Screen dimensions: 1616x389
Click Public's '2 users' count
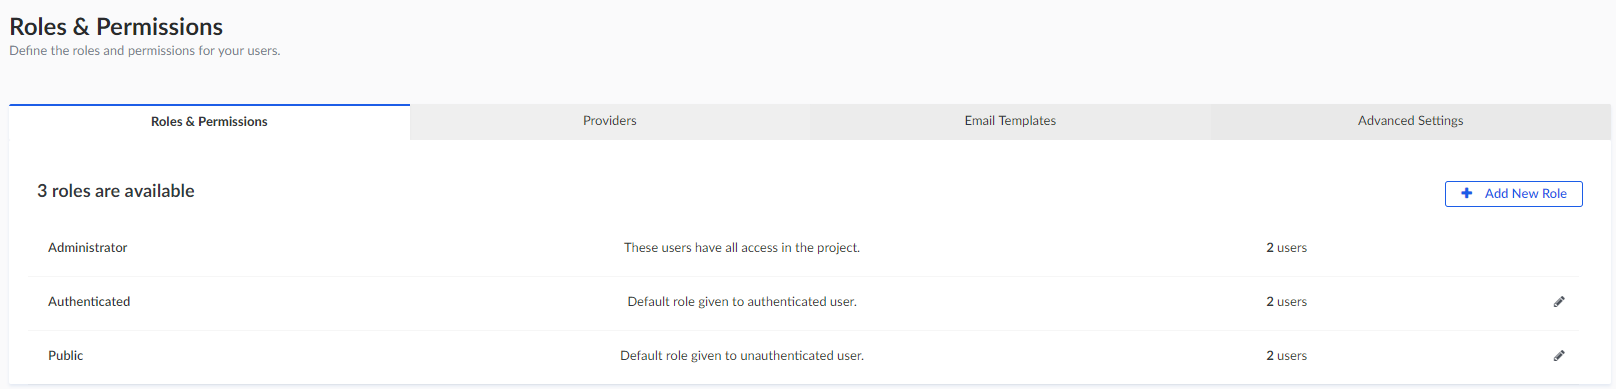(1286, 356)
